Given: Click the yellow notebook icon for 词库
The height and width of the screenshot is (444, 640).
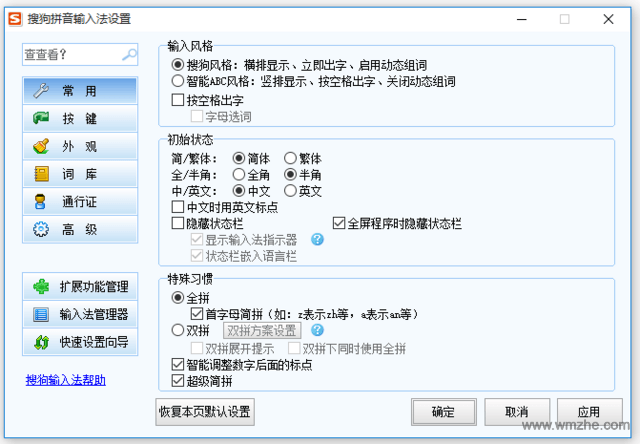Looking at the screenshot, I should coord(41,174).
